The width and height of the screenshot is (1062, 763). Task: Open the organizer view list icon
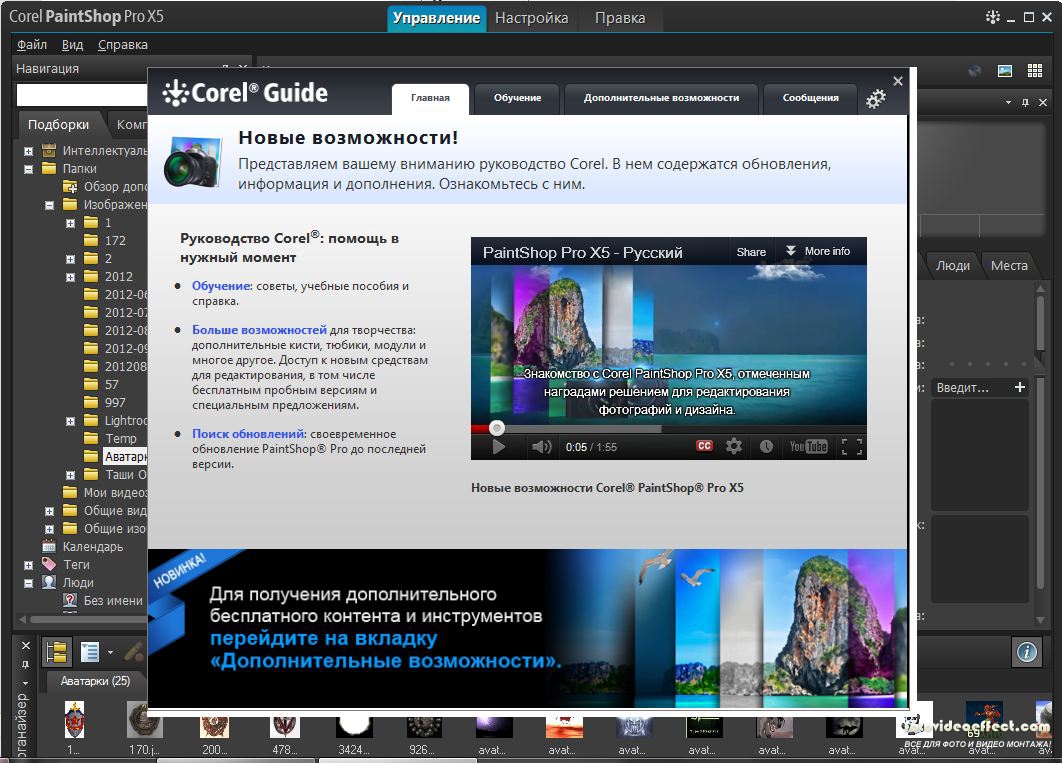point(90,652)
